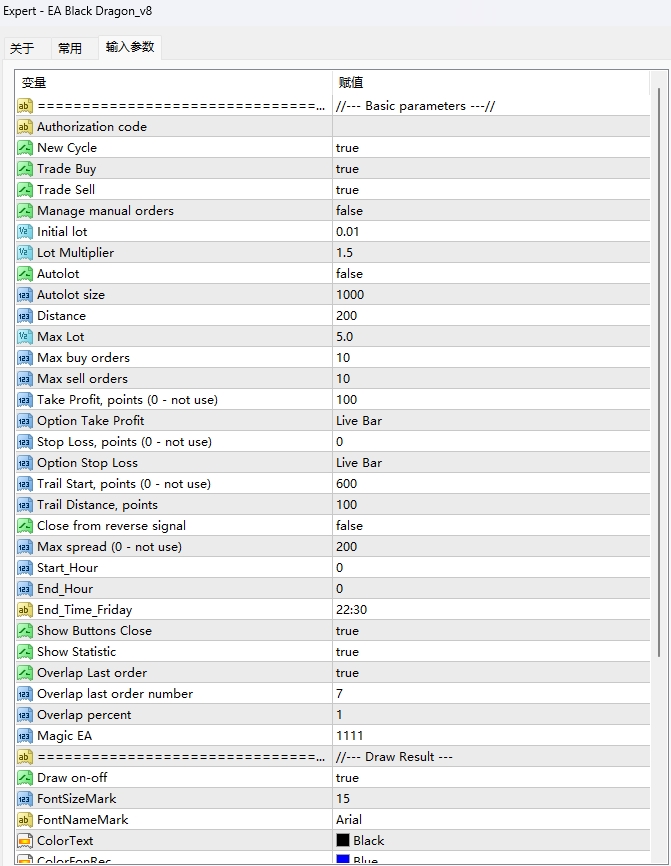
Task: Click the color-type icon beside ColorText
Action: pos(25,841)
